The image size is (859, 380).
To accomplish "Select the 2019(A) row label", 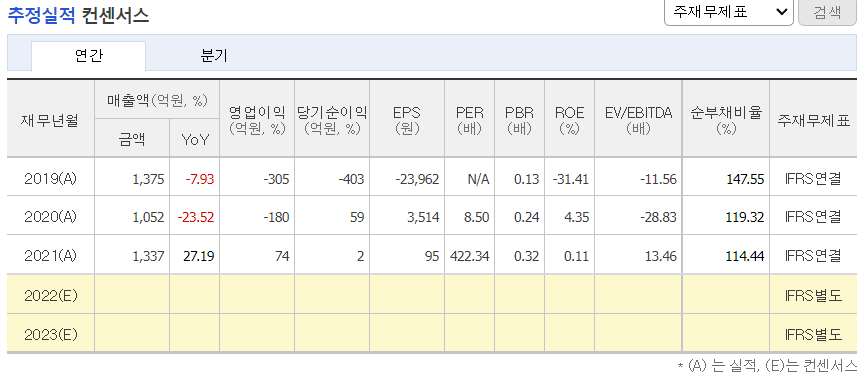I will click(50, 179).
